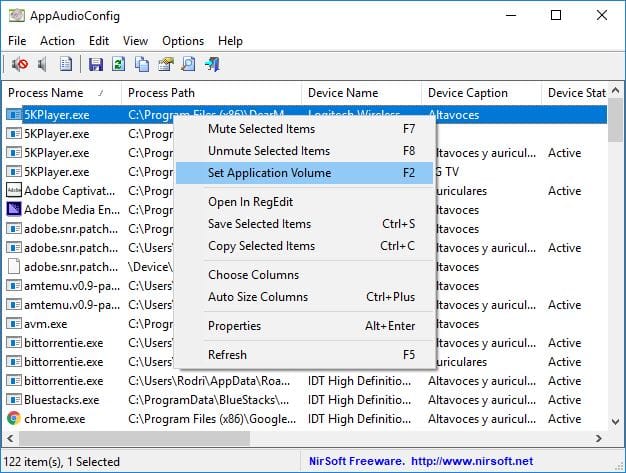Click horizontal scrollbar right arrow

[x=598, y=438]
